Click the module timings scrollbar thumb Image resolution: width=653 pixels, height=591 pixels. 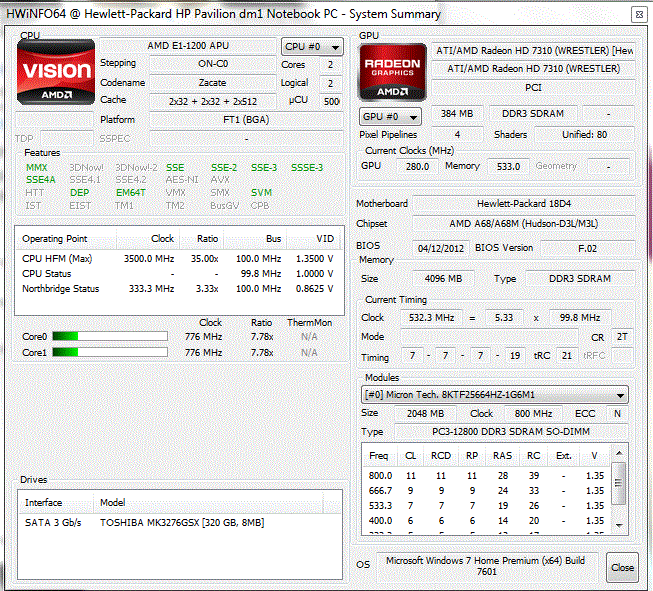[619, 483]
